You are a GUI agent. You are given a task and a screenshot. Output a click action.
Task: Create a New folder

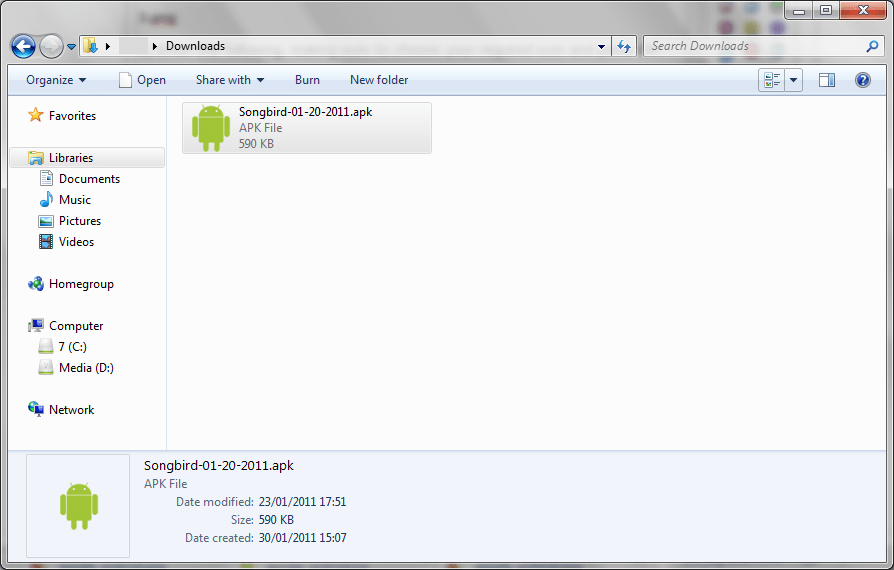(379, 80)
